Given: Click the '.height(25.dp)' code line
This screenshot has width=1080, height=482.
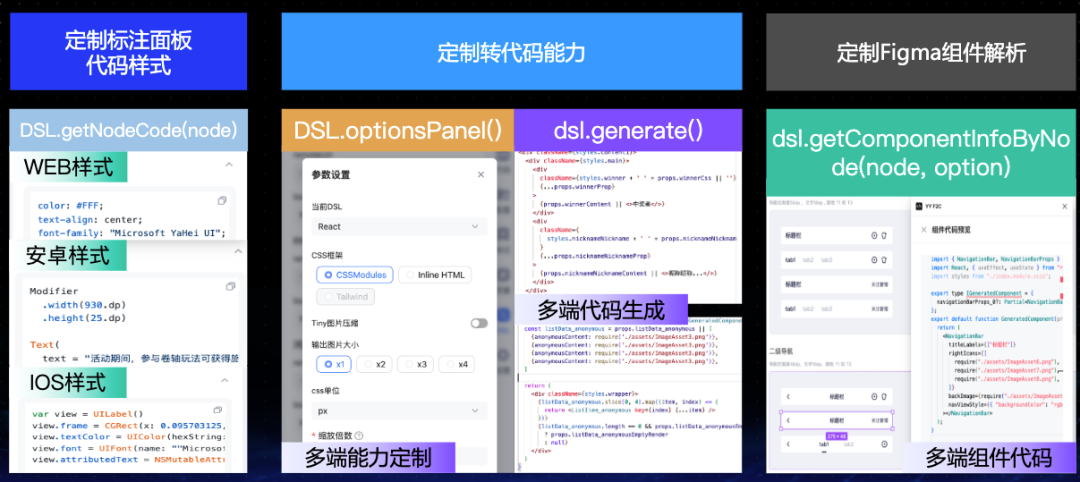Looking at the screenshot, I should pyautogui.click(x=84, y=317).
